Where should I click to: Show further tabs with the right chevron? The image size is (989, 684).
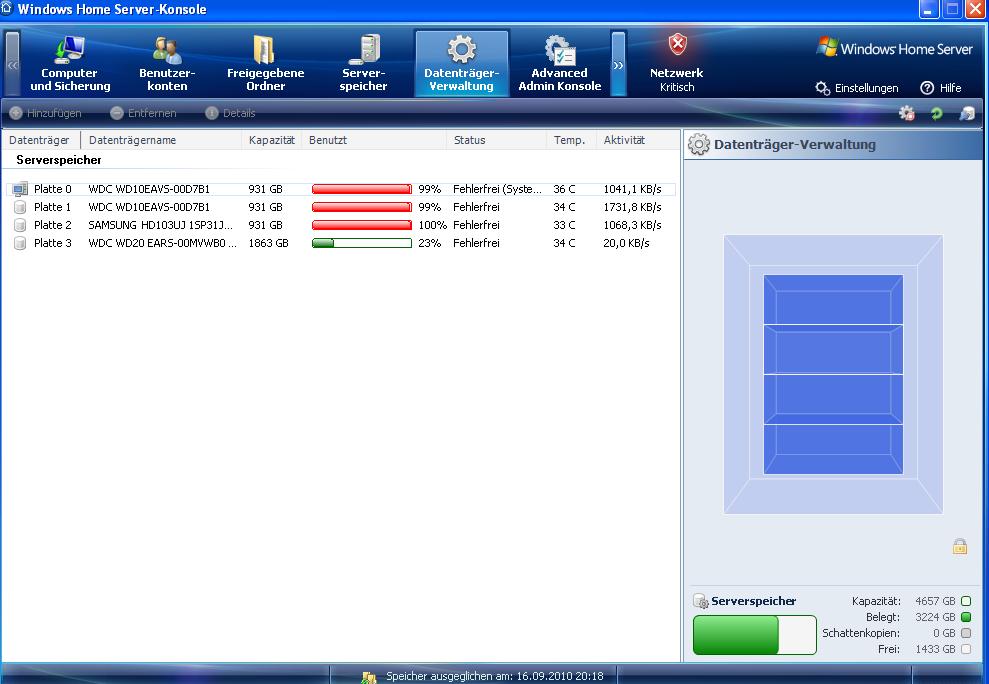coord(618,64)
